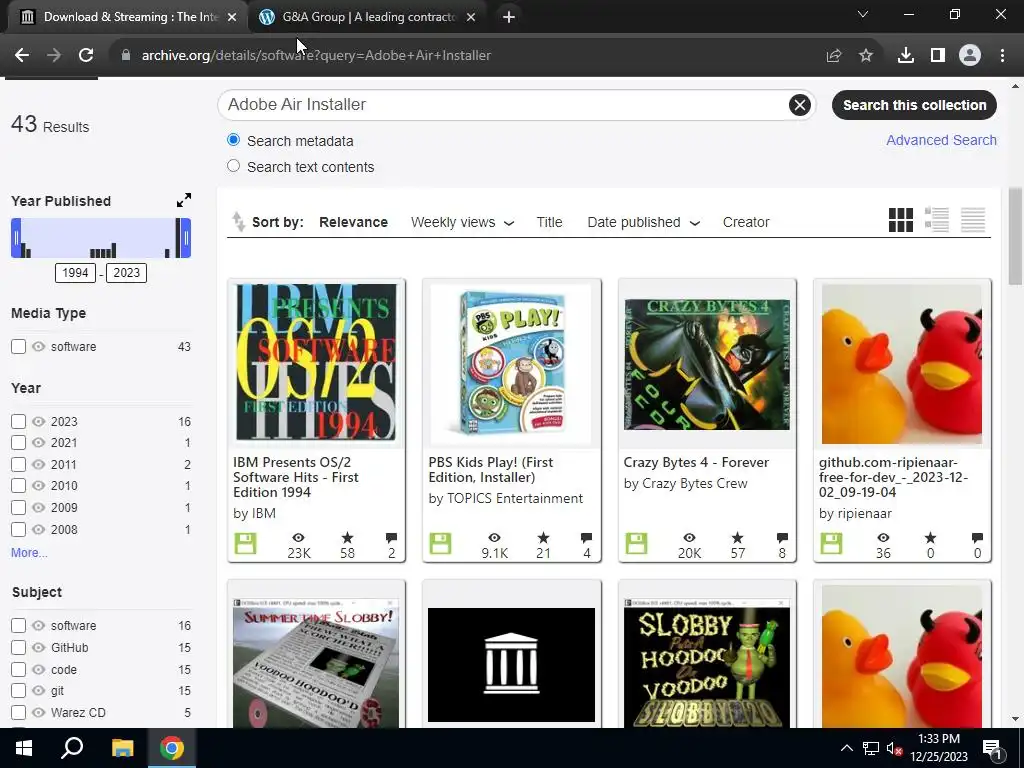Open IBM Presents OS/2 Software Hits title
This screenshot has width=1024, height=768.
pos(296,477)
